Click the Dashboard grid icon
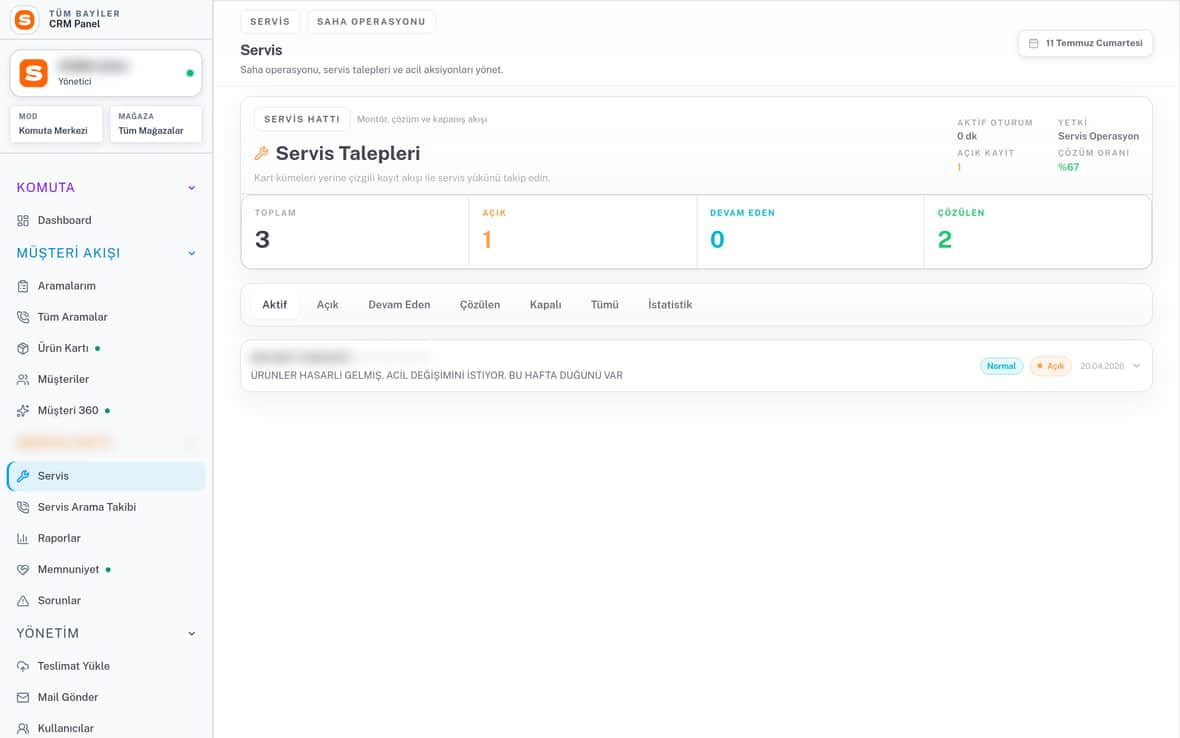Screen dimensions: 1180x738 click(x=23, y=220)
